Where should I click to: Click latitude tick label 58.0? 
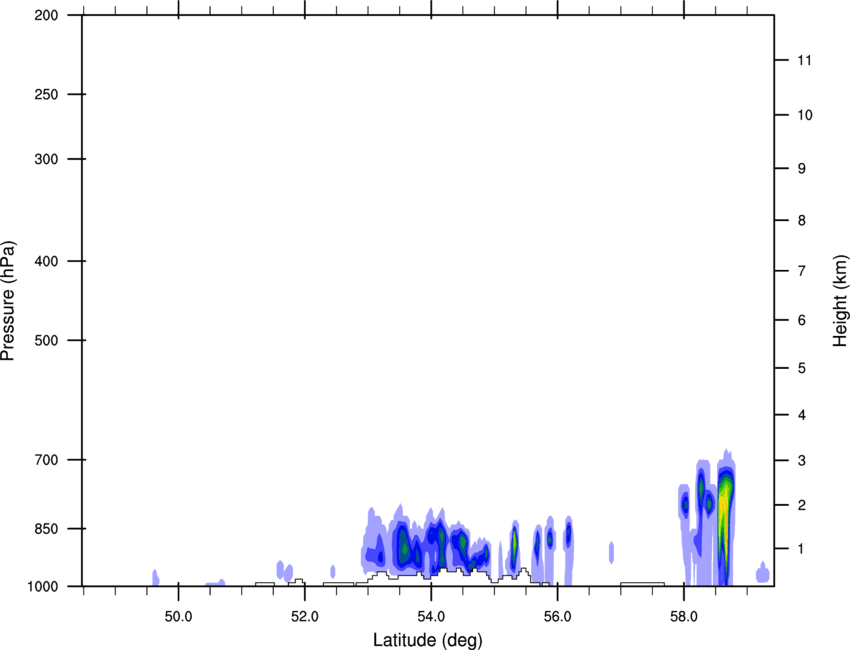[684, 617]
